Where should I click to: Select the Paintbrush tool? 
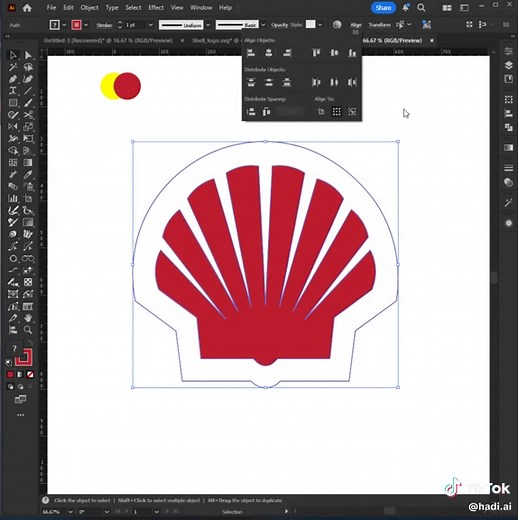point(28,103)
